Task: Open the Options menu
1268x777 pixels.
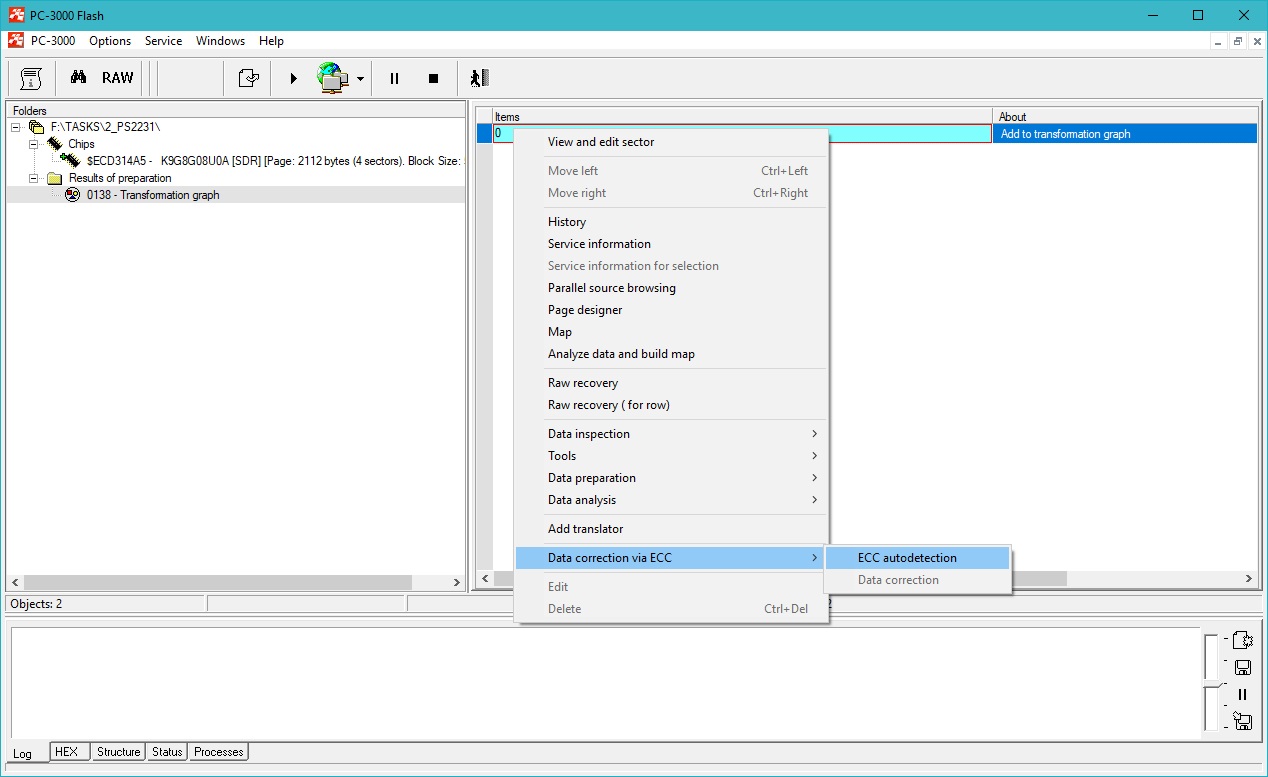Action: [x=110, y=41]
